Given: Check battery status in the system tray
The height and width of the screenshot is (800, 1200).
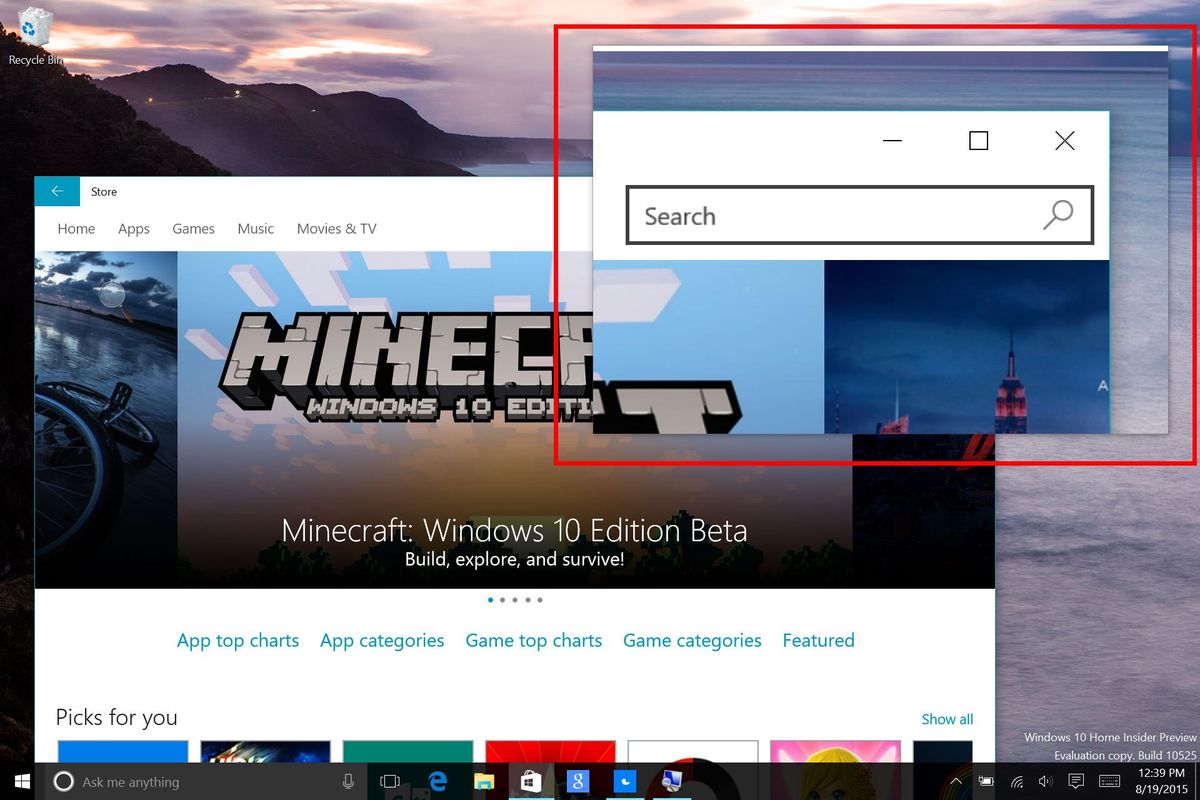Looking at the screenshot, I should [x=986, y=781].
